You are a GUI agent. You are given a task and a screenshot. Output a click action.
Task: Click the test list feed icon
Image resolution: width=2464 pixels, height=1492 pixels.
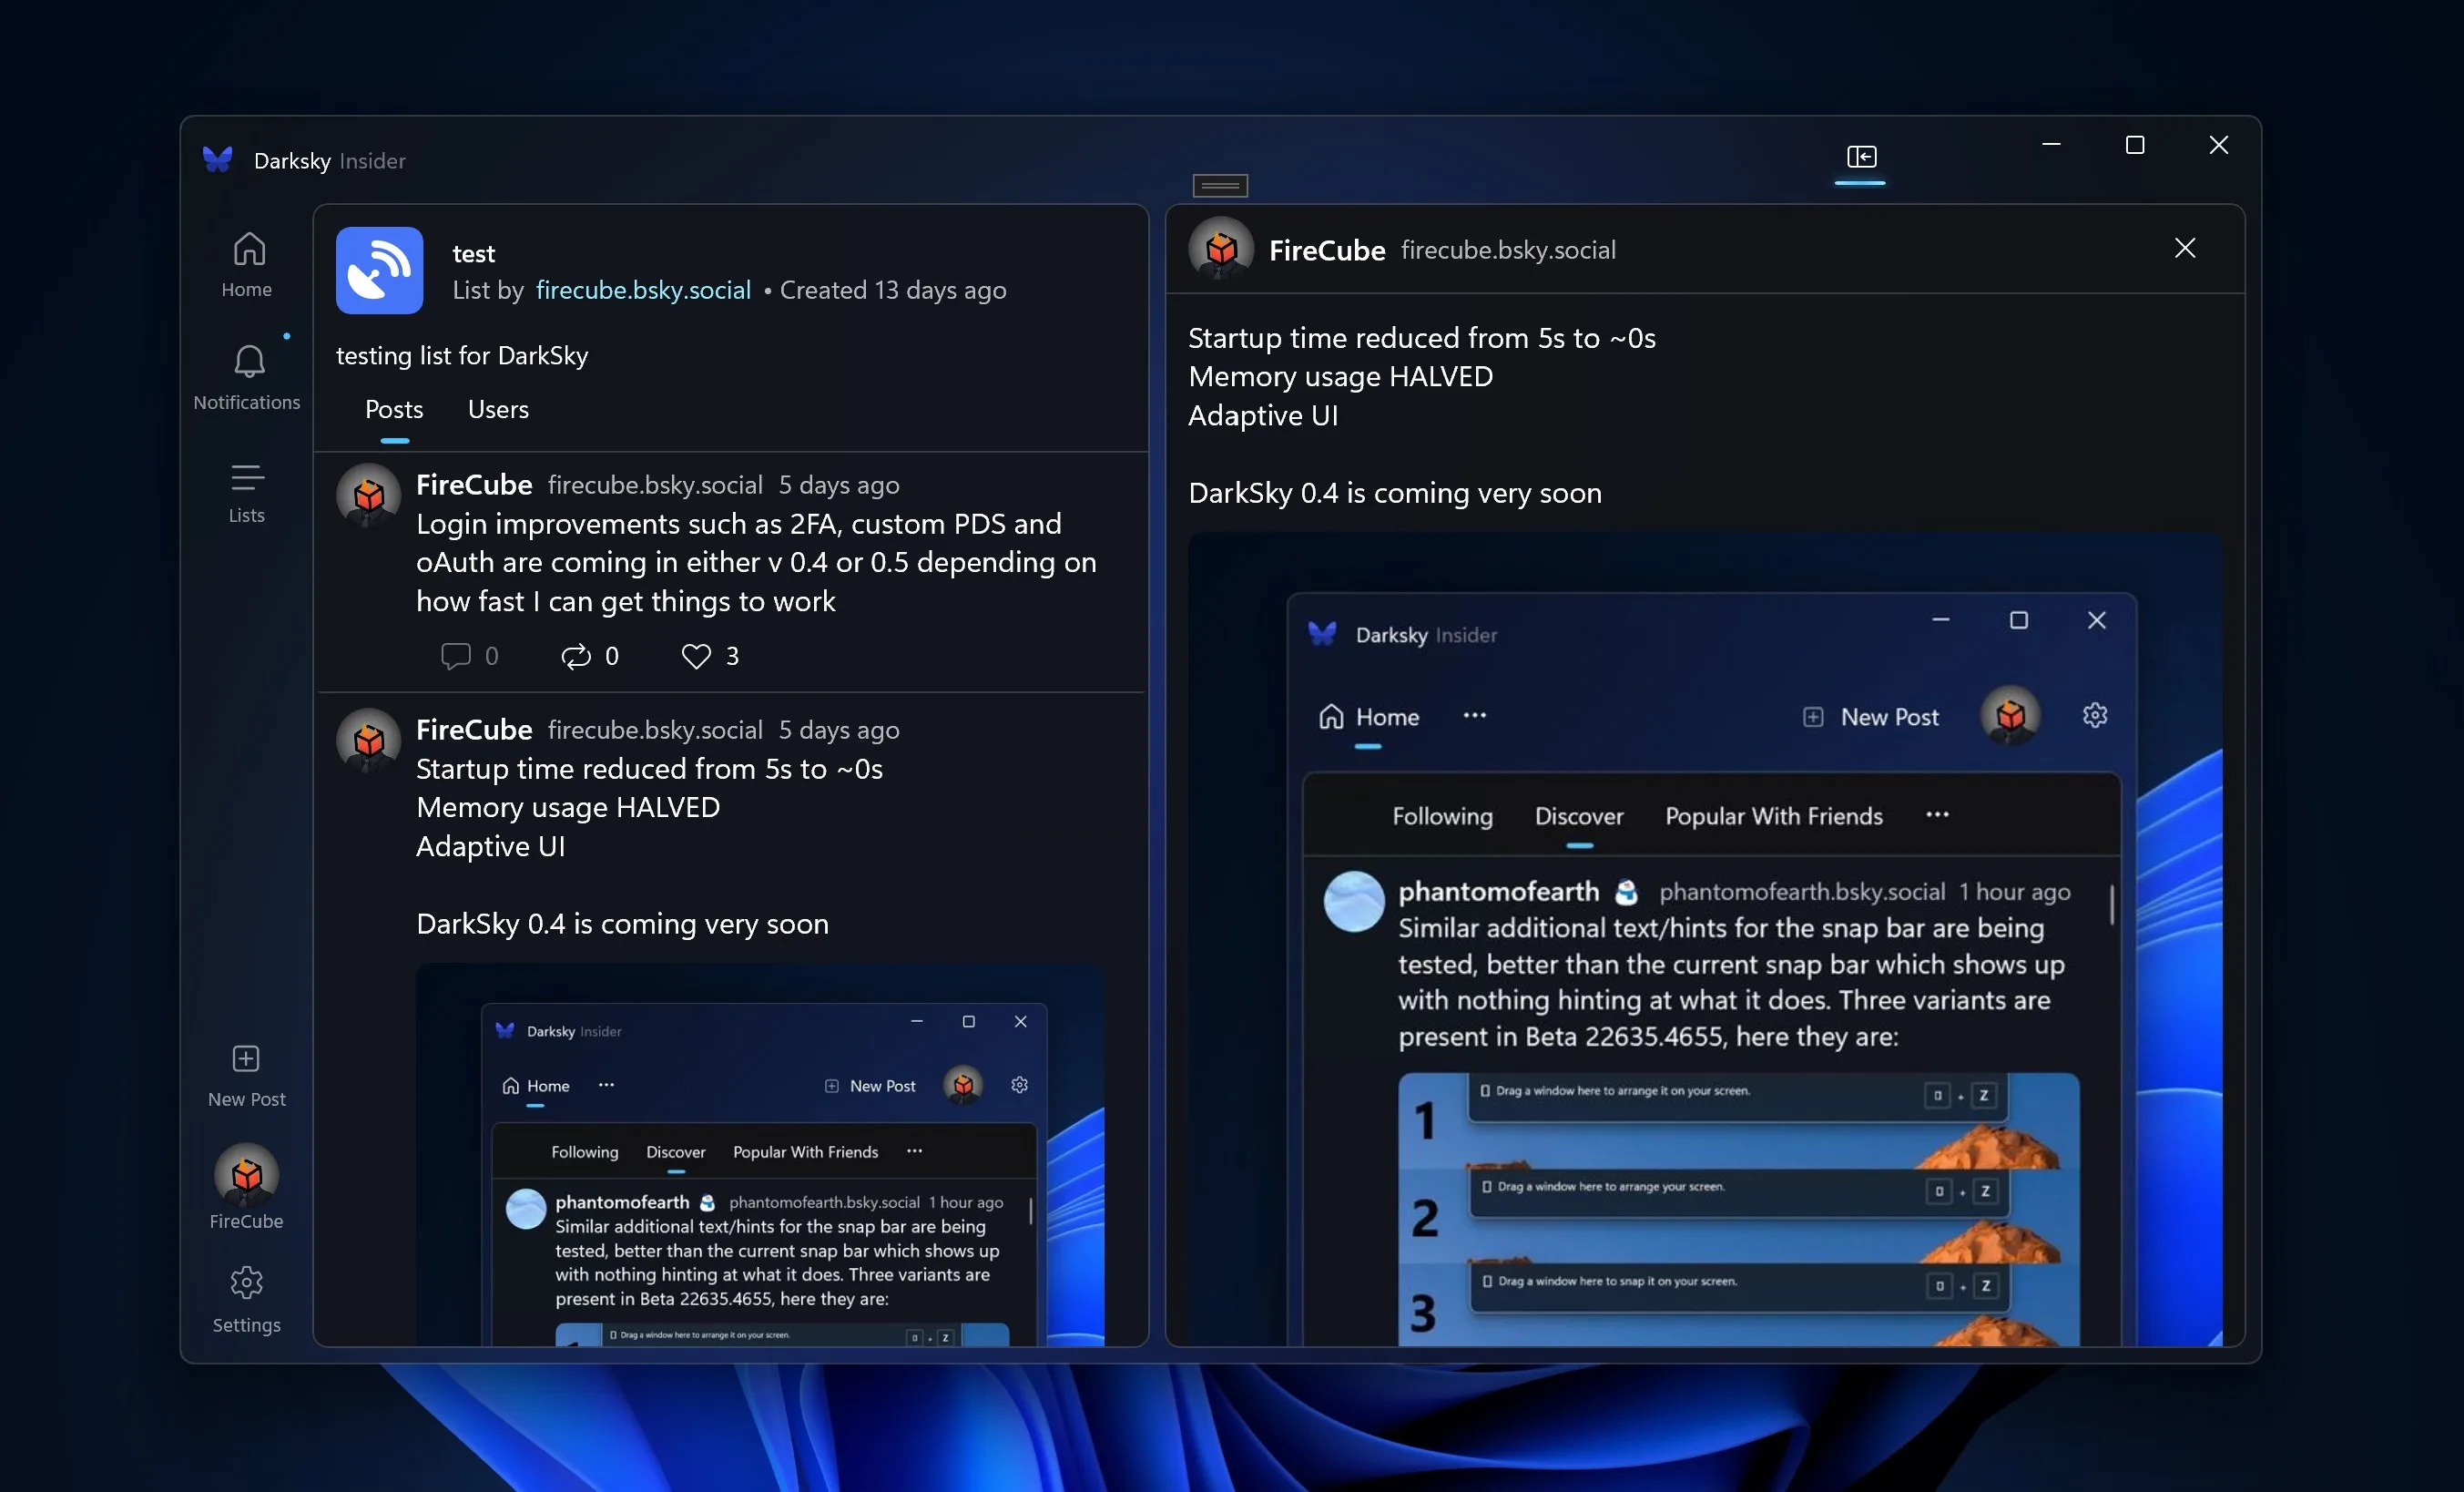(379, 270)
